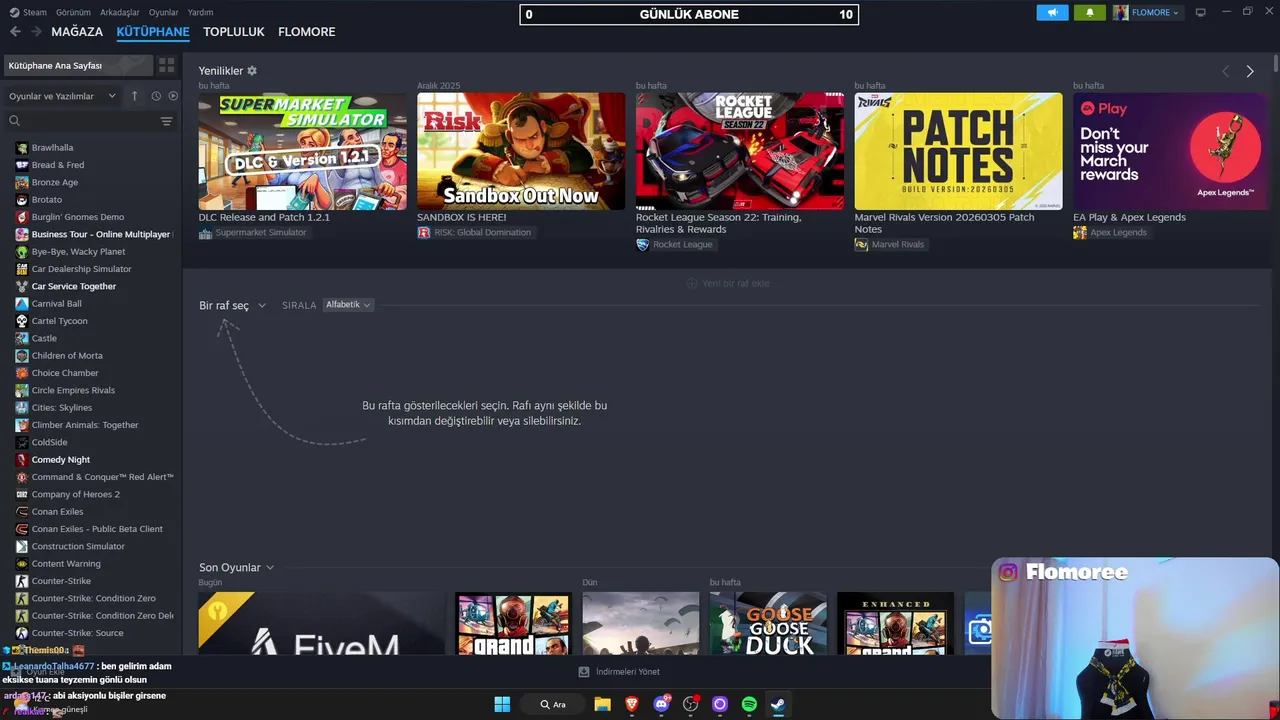Click the Cartel Tycoon skull icon
The image size is (1280, 720).
pos(22,321)
